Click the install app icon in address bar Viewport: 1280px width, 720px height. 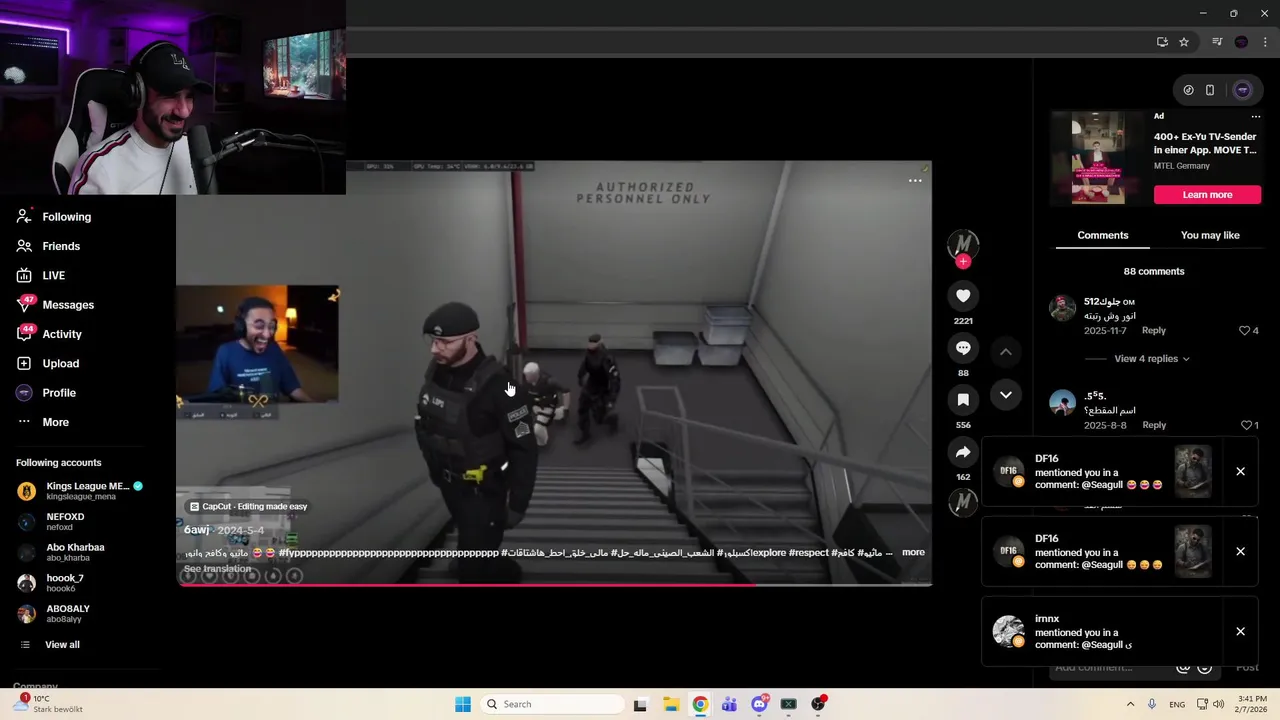1162,42
